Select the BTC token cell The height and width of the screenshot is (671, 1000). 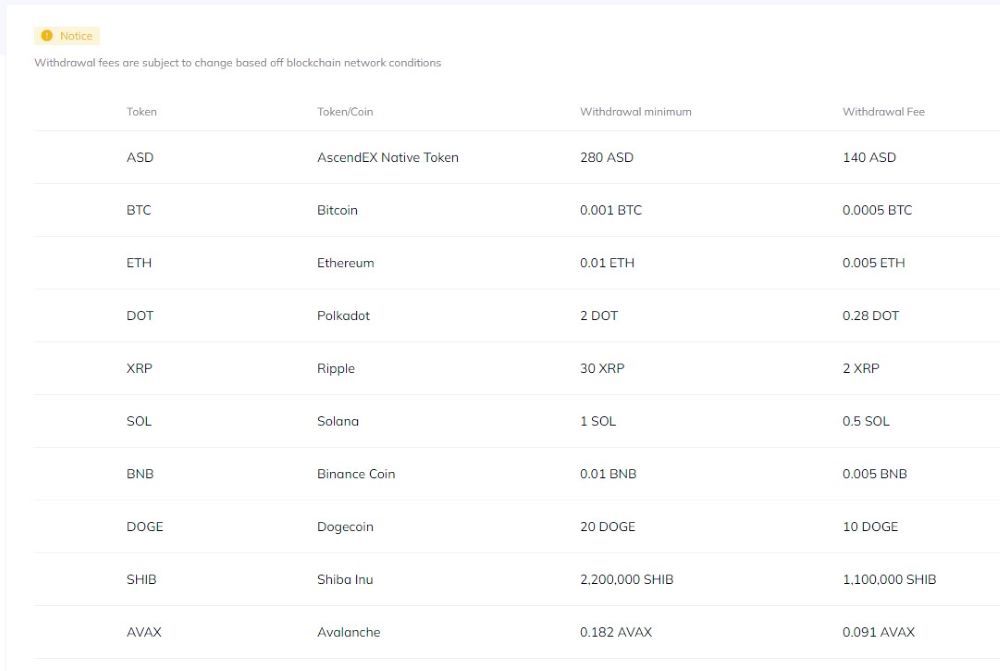(x=138, y=210)
